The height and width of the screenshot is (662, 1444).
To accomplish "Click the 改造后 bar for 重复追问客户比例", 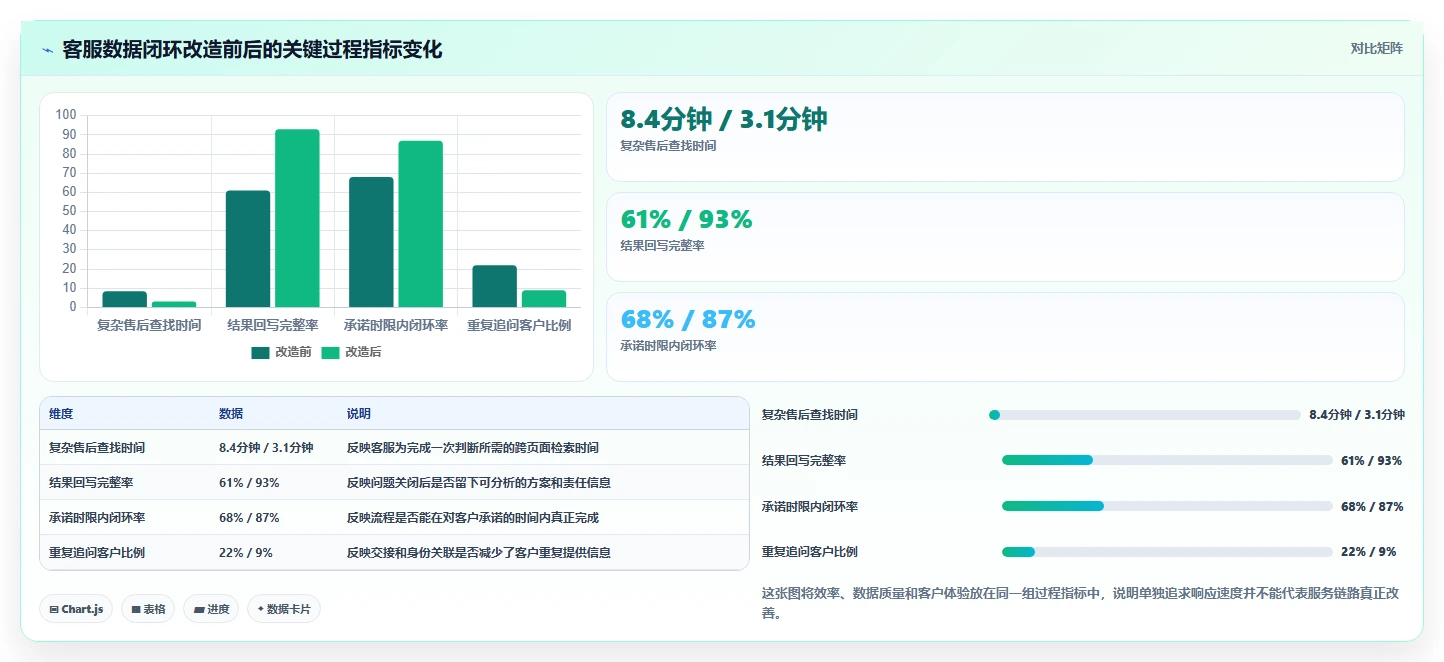I will (x=544, y=298).
